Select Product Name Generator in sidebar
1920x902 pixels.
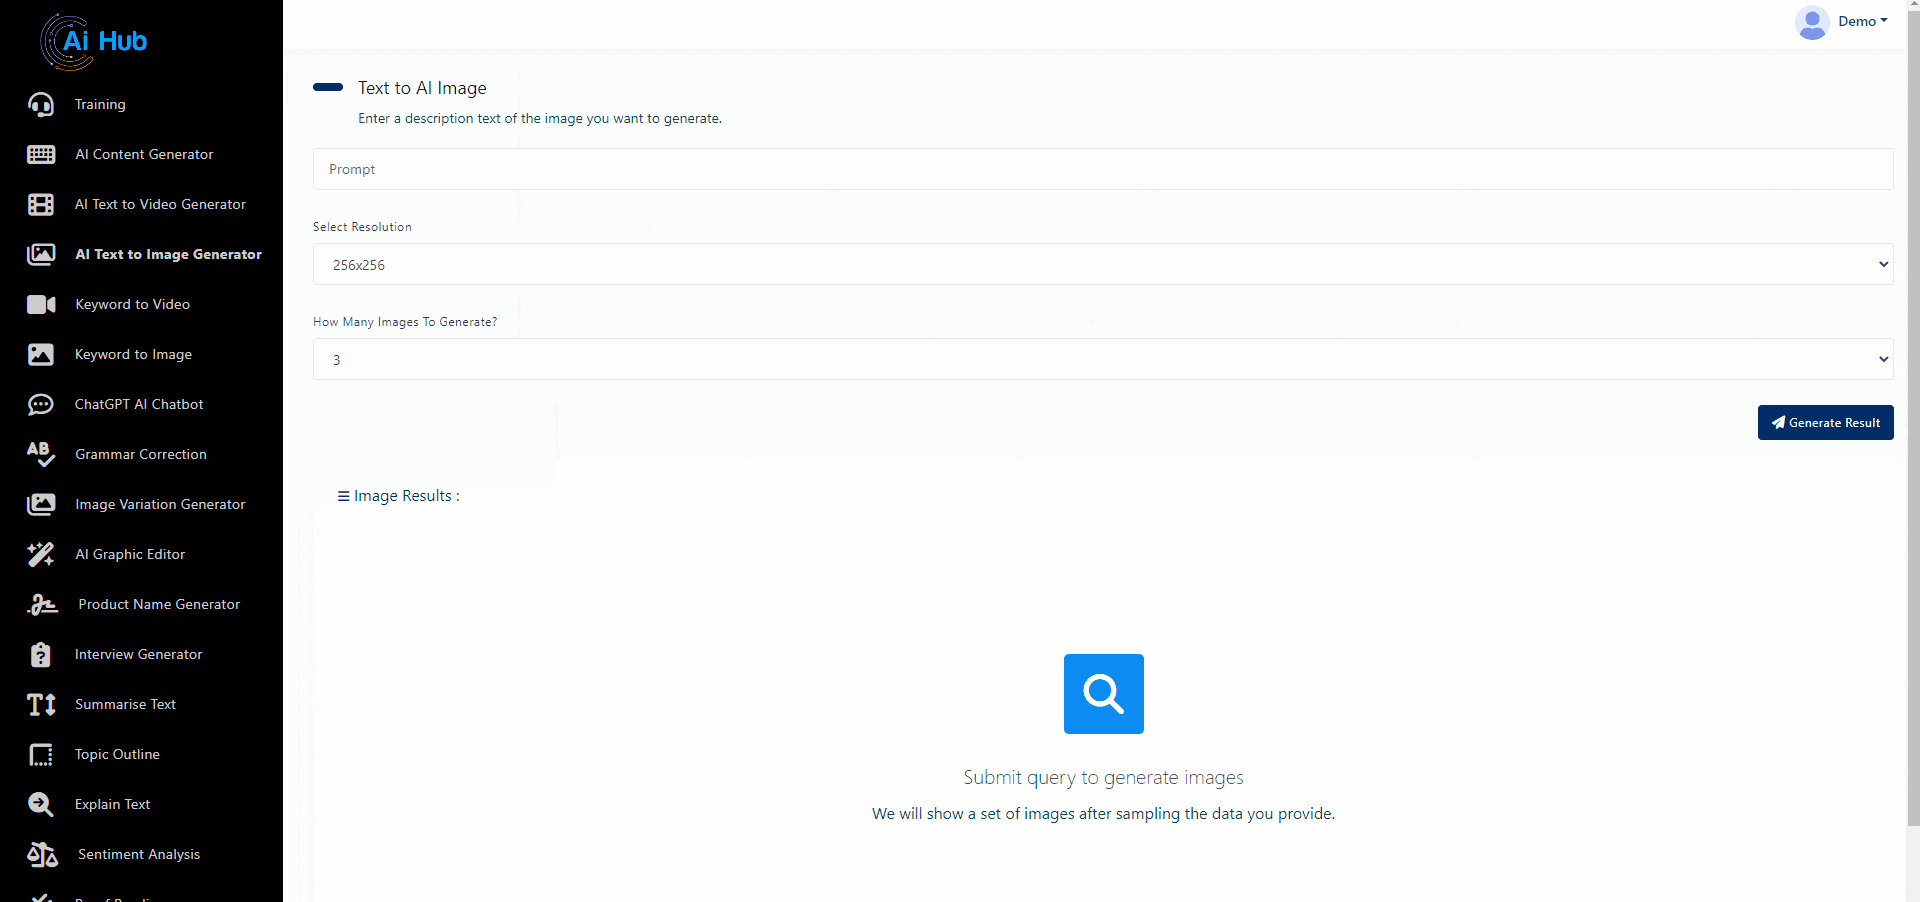(x=159, y=604)
